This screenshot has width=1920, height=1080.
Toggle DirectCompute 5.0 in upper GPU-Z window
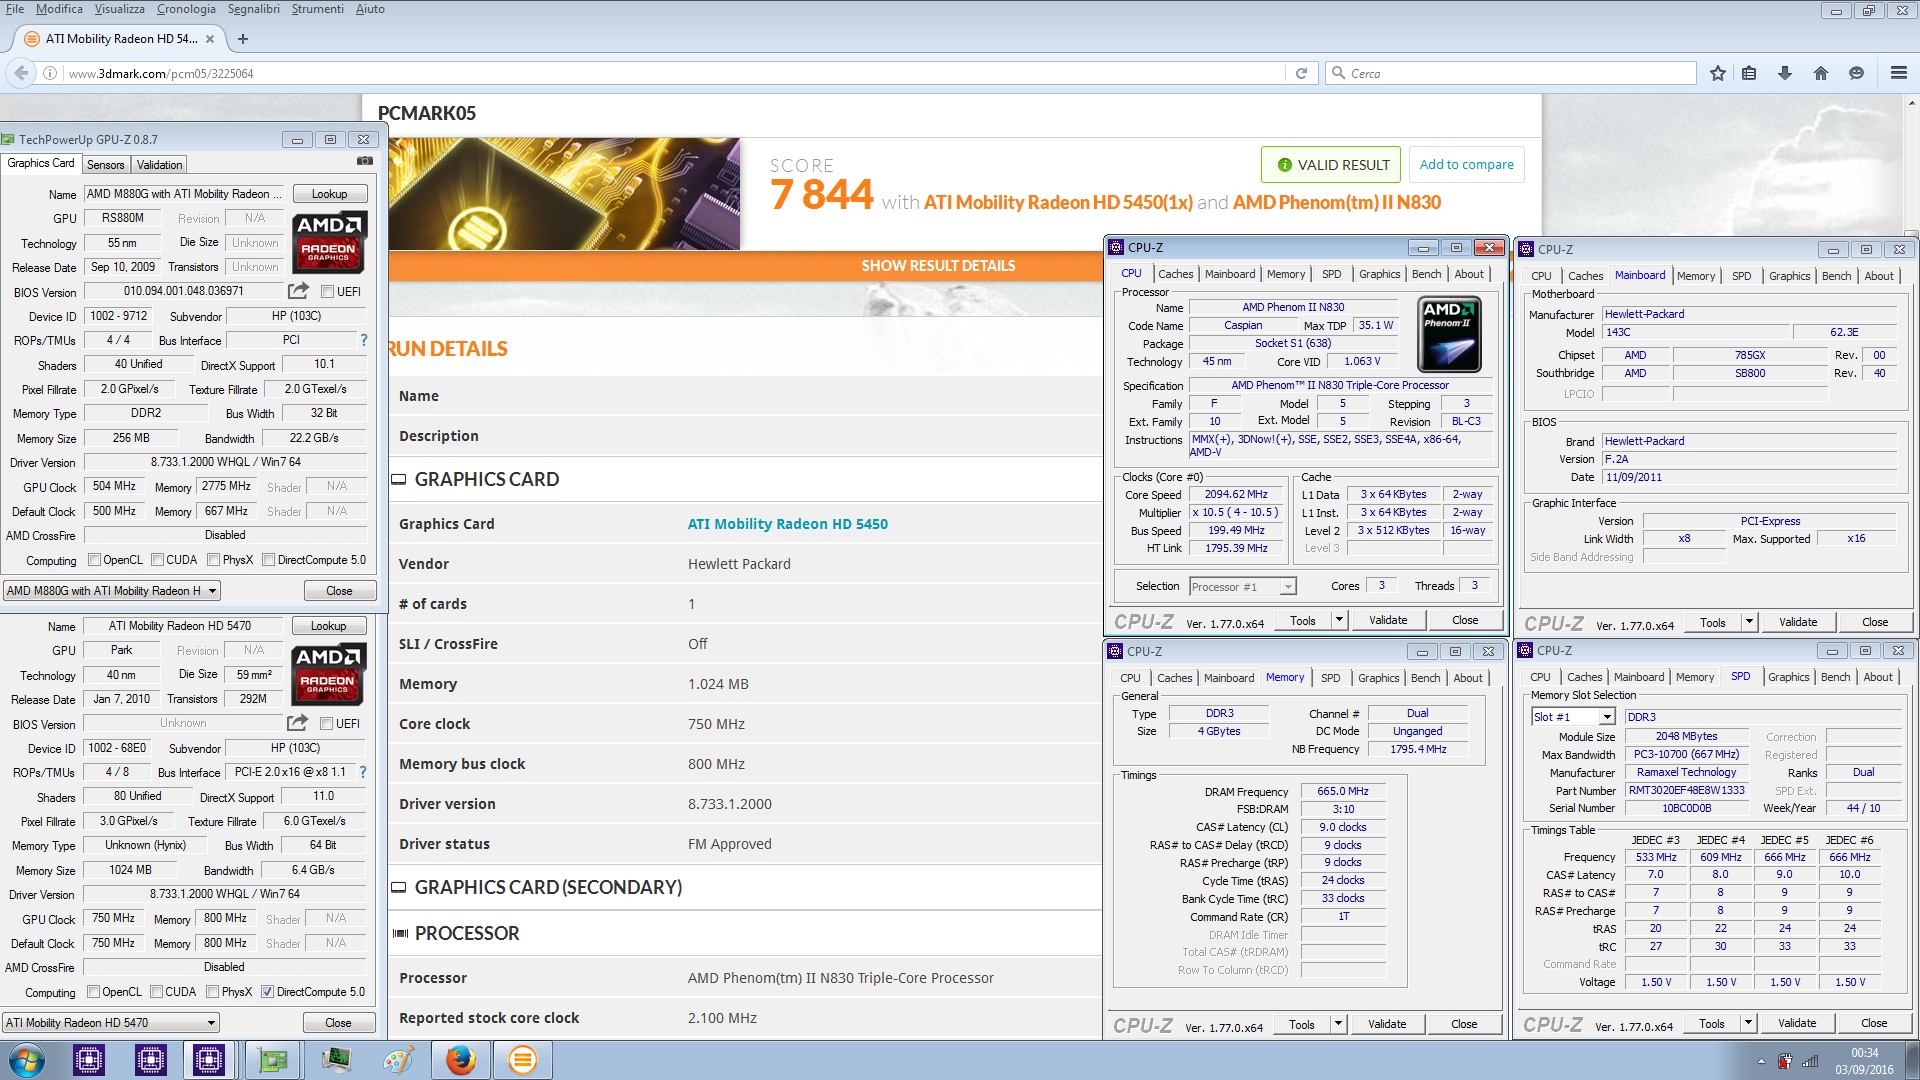pos(268,560)
